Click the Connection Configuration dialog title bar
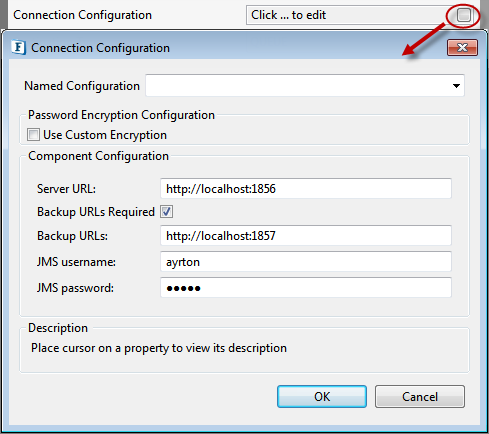 pyautogui.click(x=233, y=47)
